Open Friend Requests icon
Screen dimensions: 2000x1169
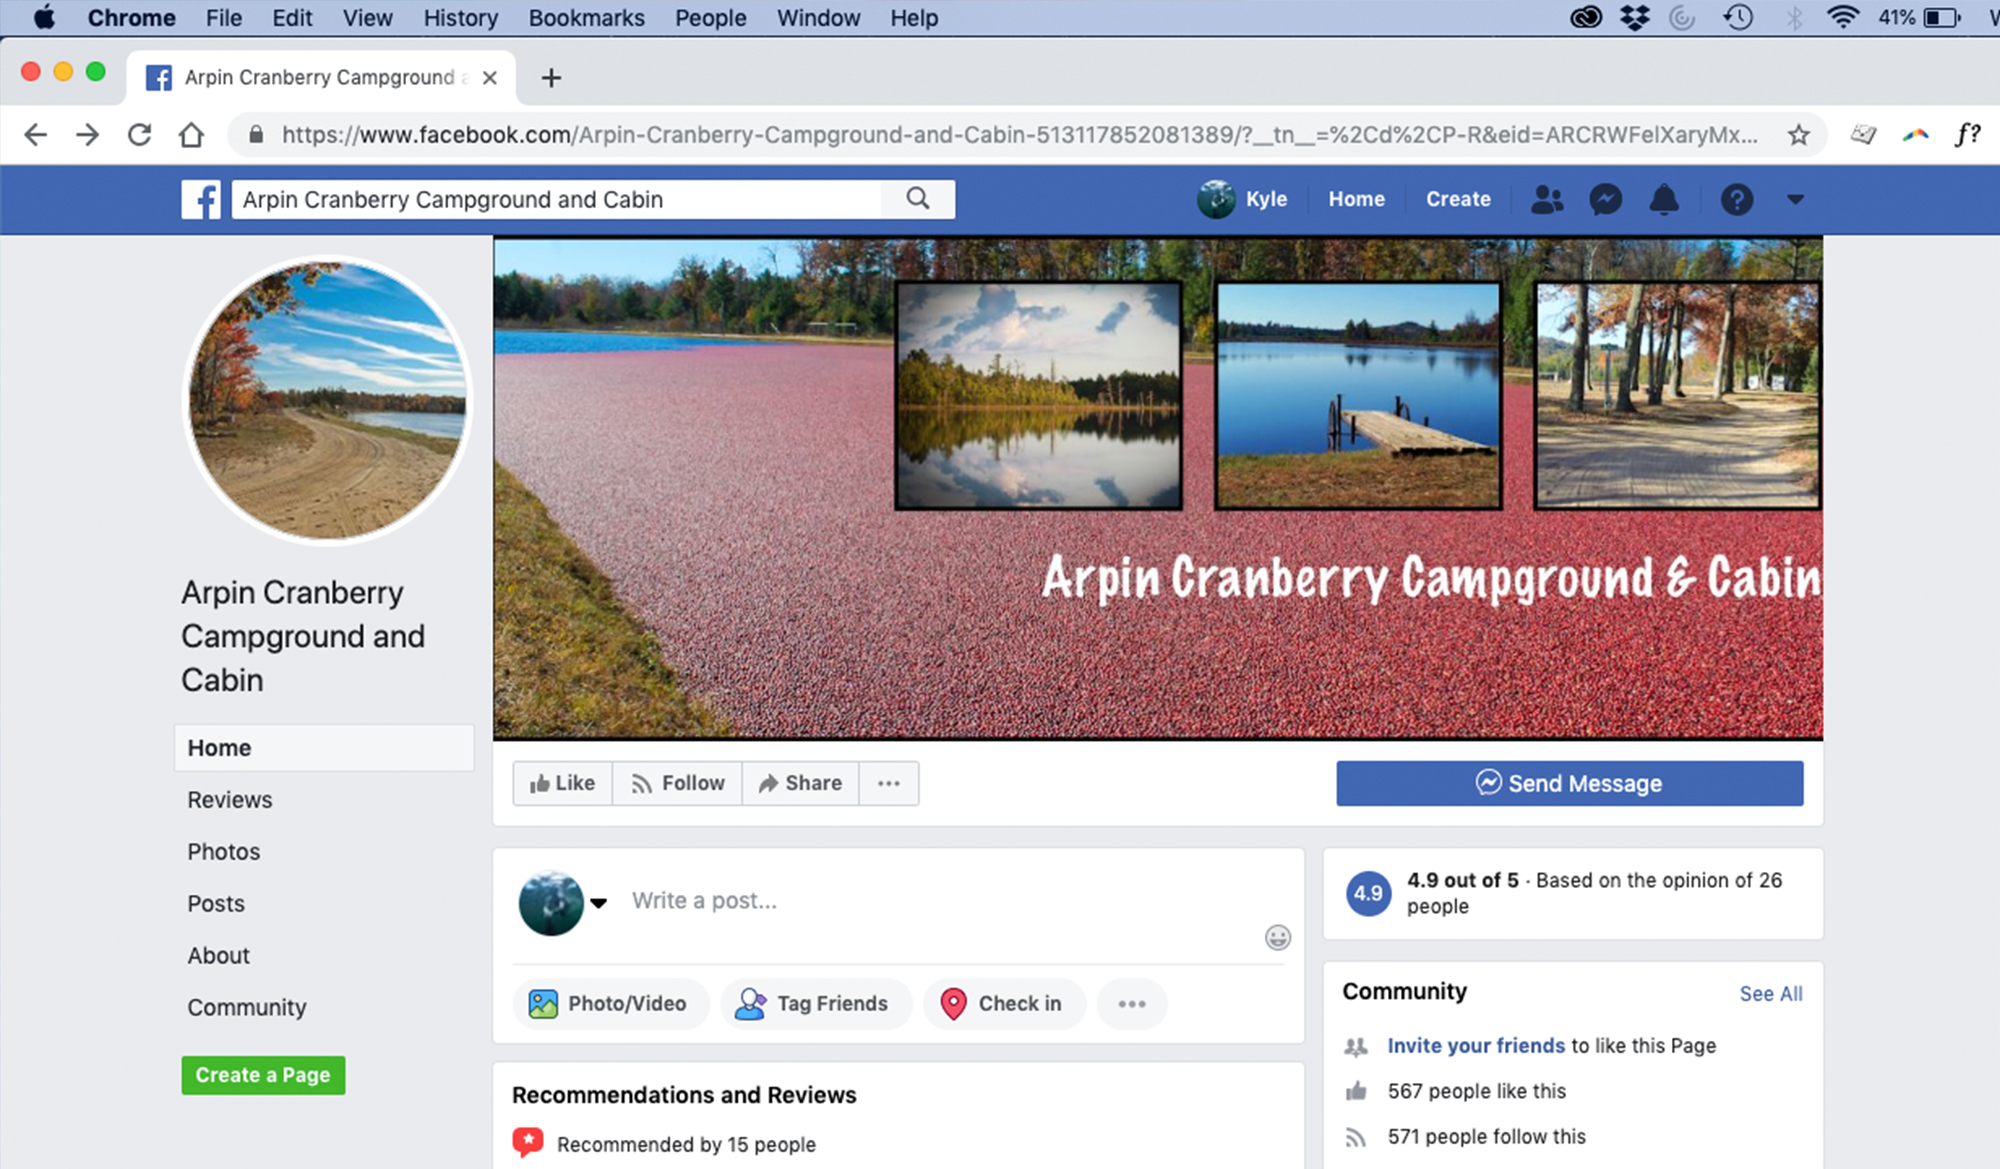click(1546, 199)
